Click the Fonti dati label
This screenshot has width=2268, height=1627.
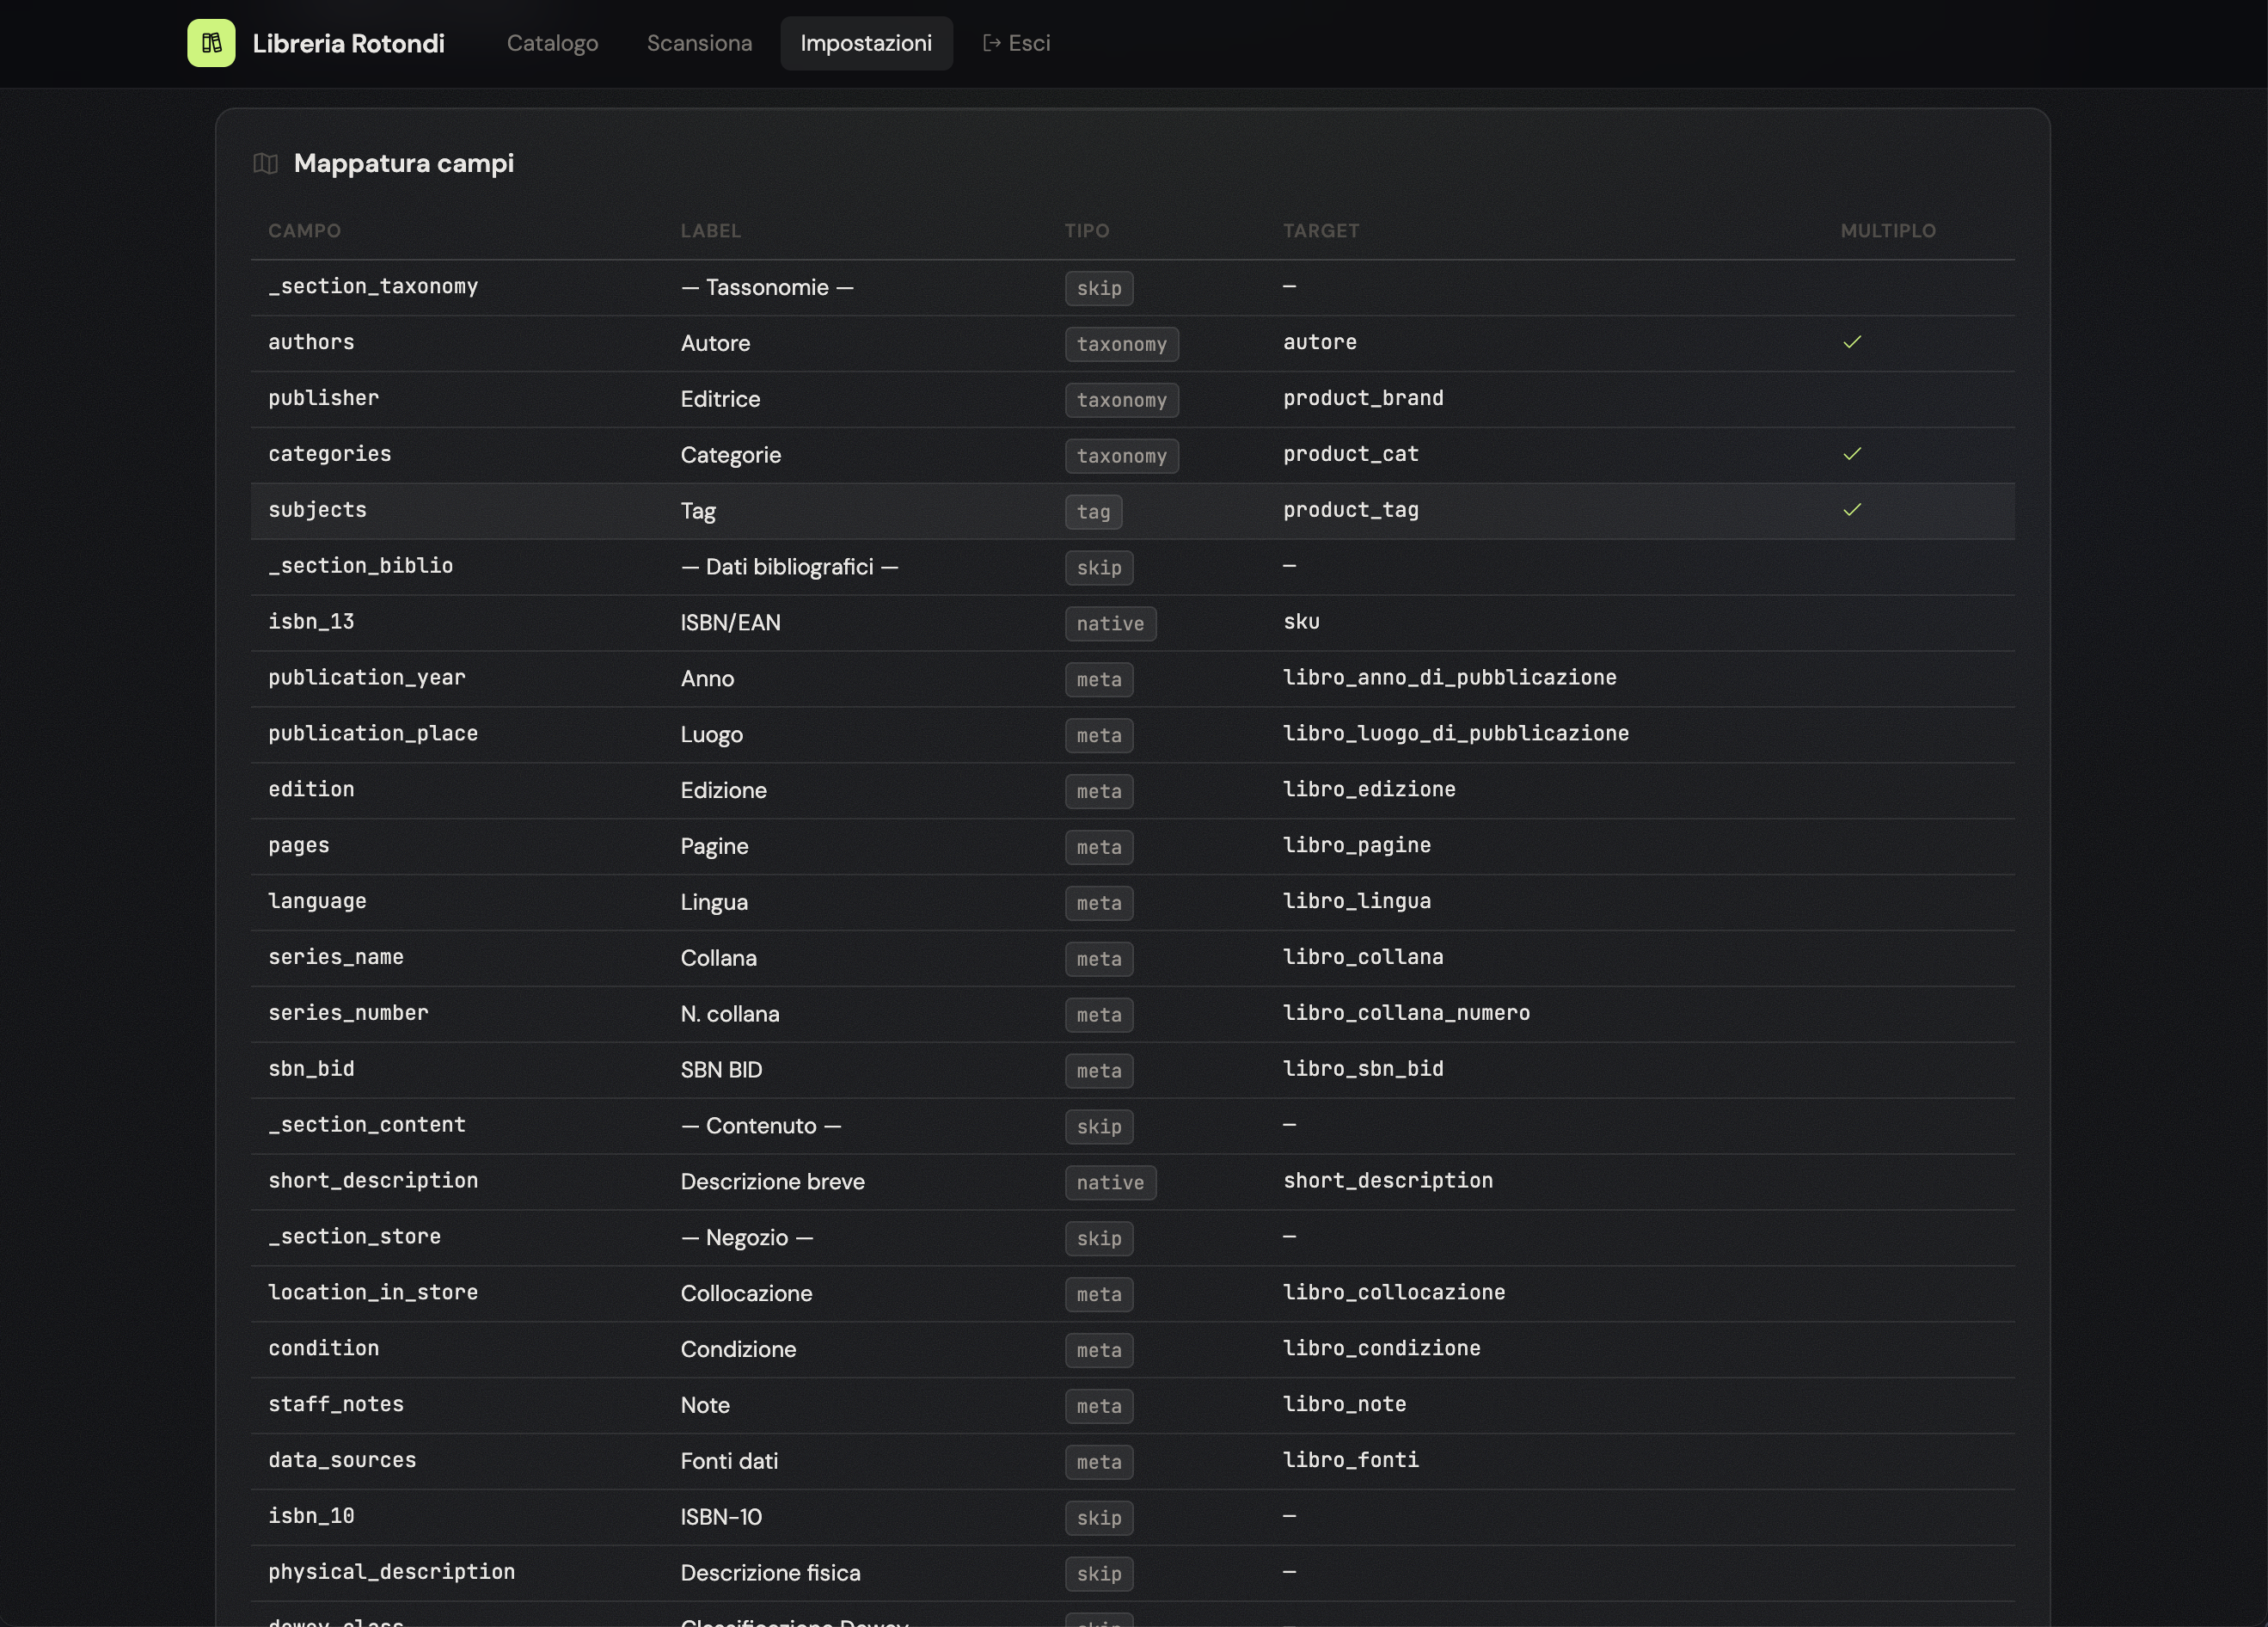pos(729,1462)
